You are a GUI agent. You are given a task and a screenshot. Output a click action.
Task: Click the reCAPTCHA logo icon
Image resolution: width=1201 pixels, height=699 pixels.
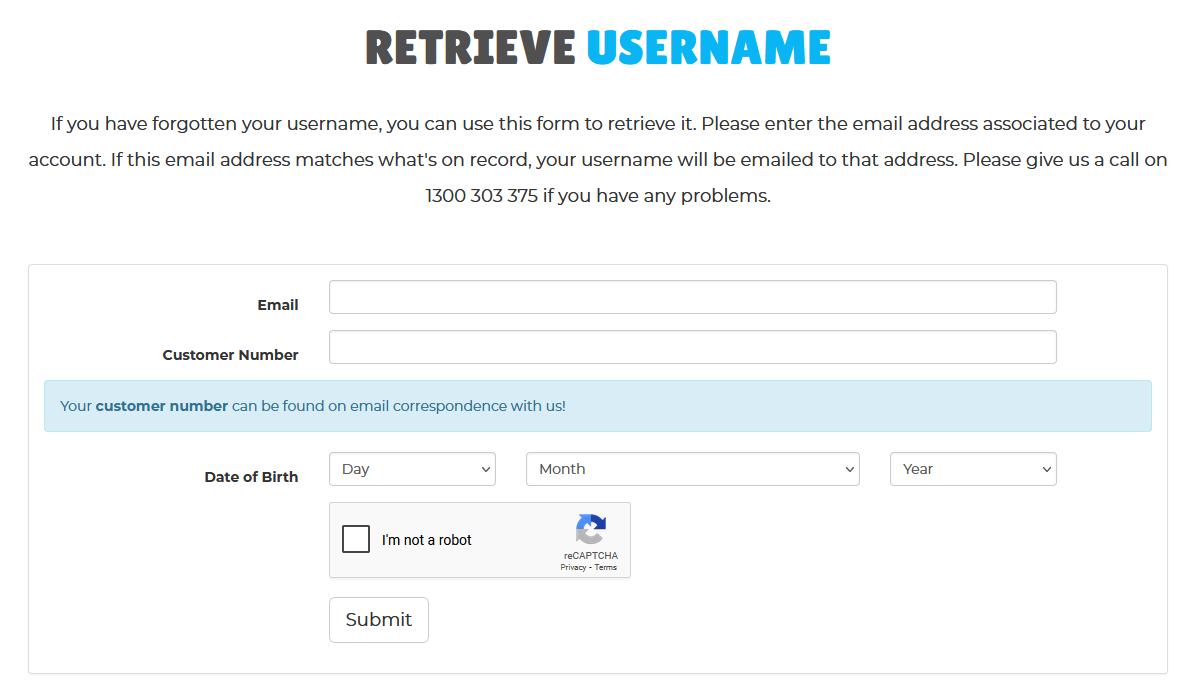(x=591, y=530)
